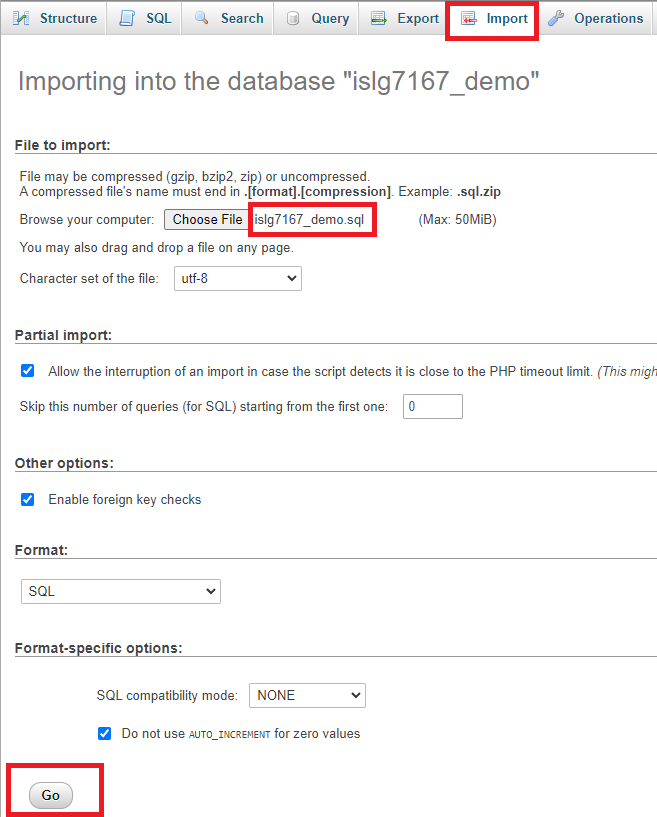
Task: Click the SQL tab scroll icon
Action: coord(127,18)
